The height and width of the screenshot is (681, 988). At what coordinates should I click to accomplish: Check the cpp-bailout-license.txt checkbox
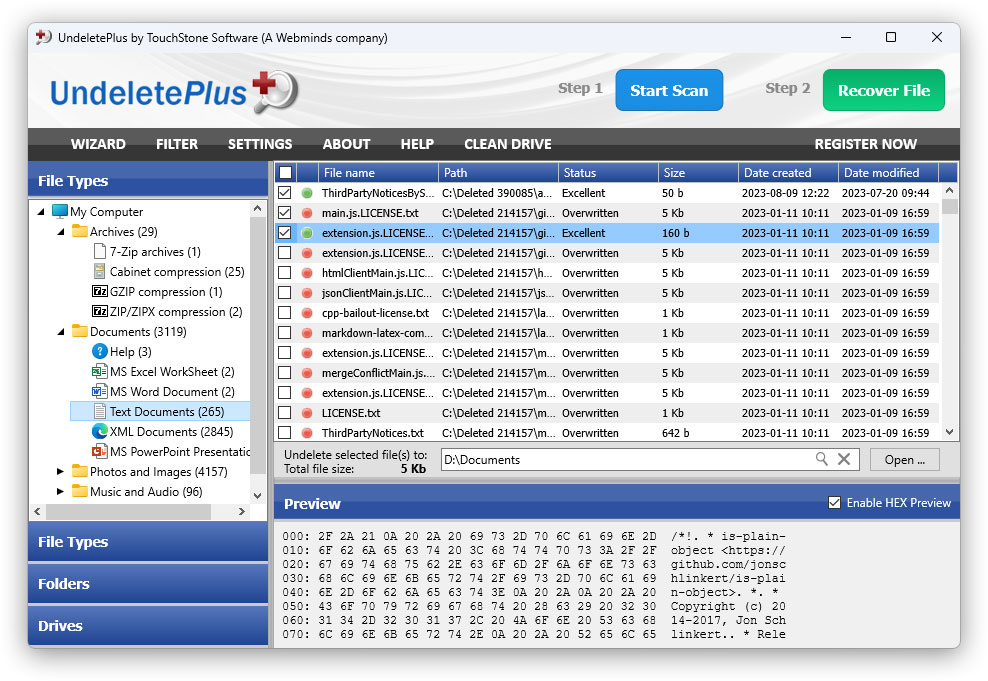coord(285,313)
